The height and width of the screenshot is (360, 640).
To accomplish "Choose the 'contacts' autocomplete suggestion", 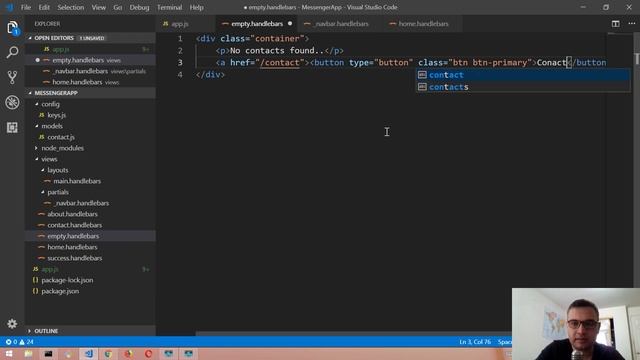I will pyautogui.click(x=523, y=87).
